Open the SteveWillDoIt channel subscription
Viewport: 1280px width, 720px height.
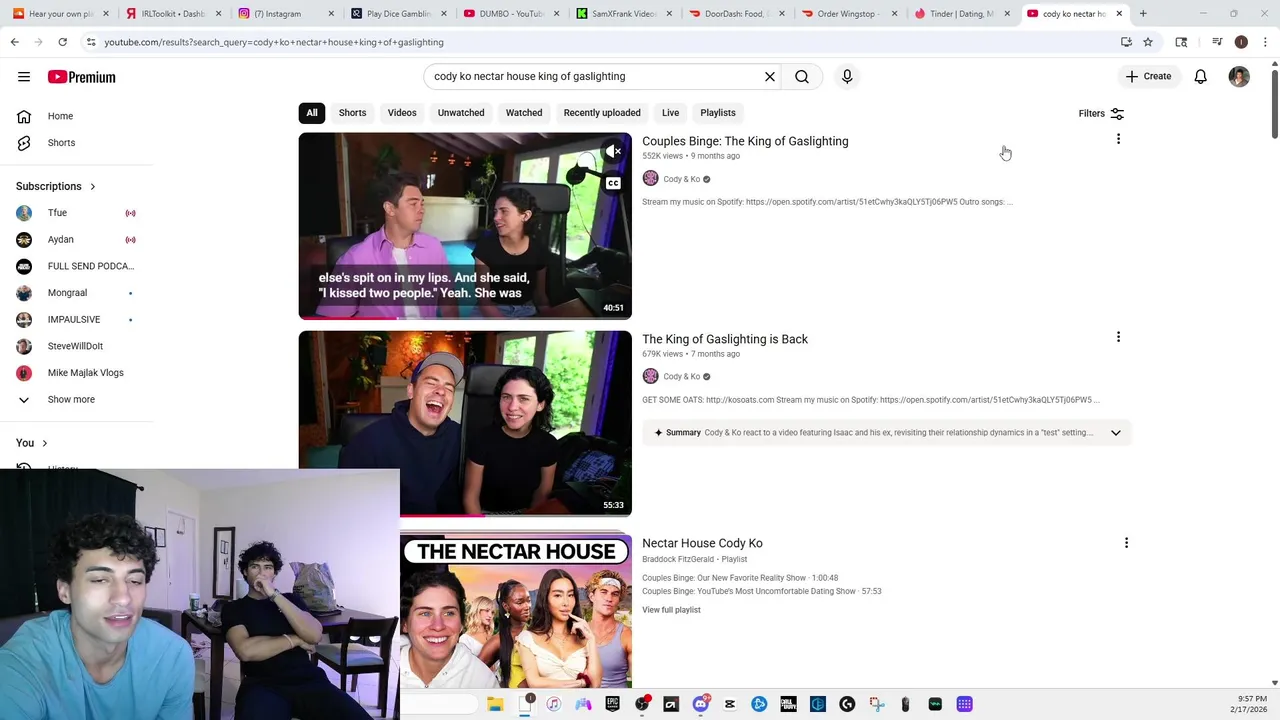[x=76, y=346]
